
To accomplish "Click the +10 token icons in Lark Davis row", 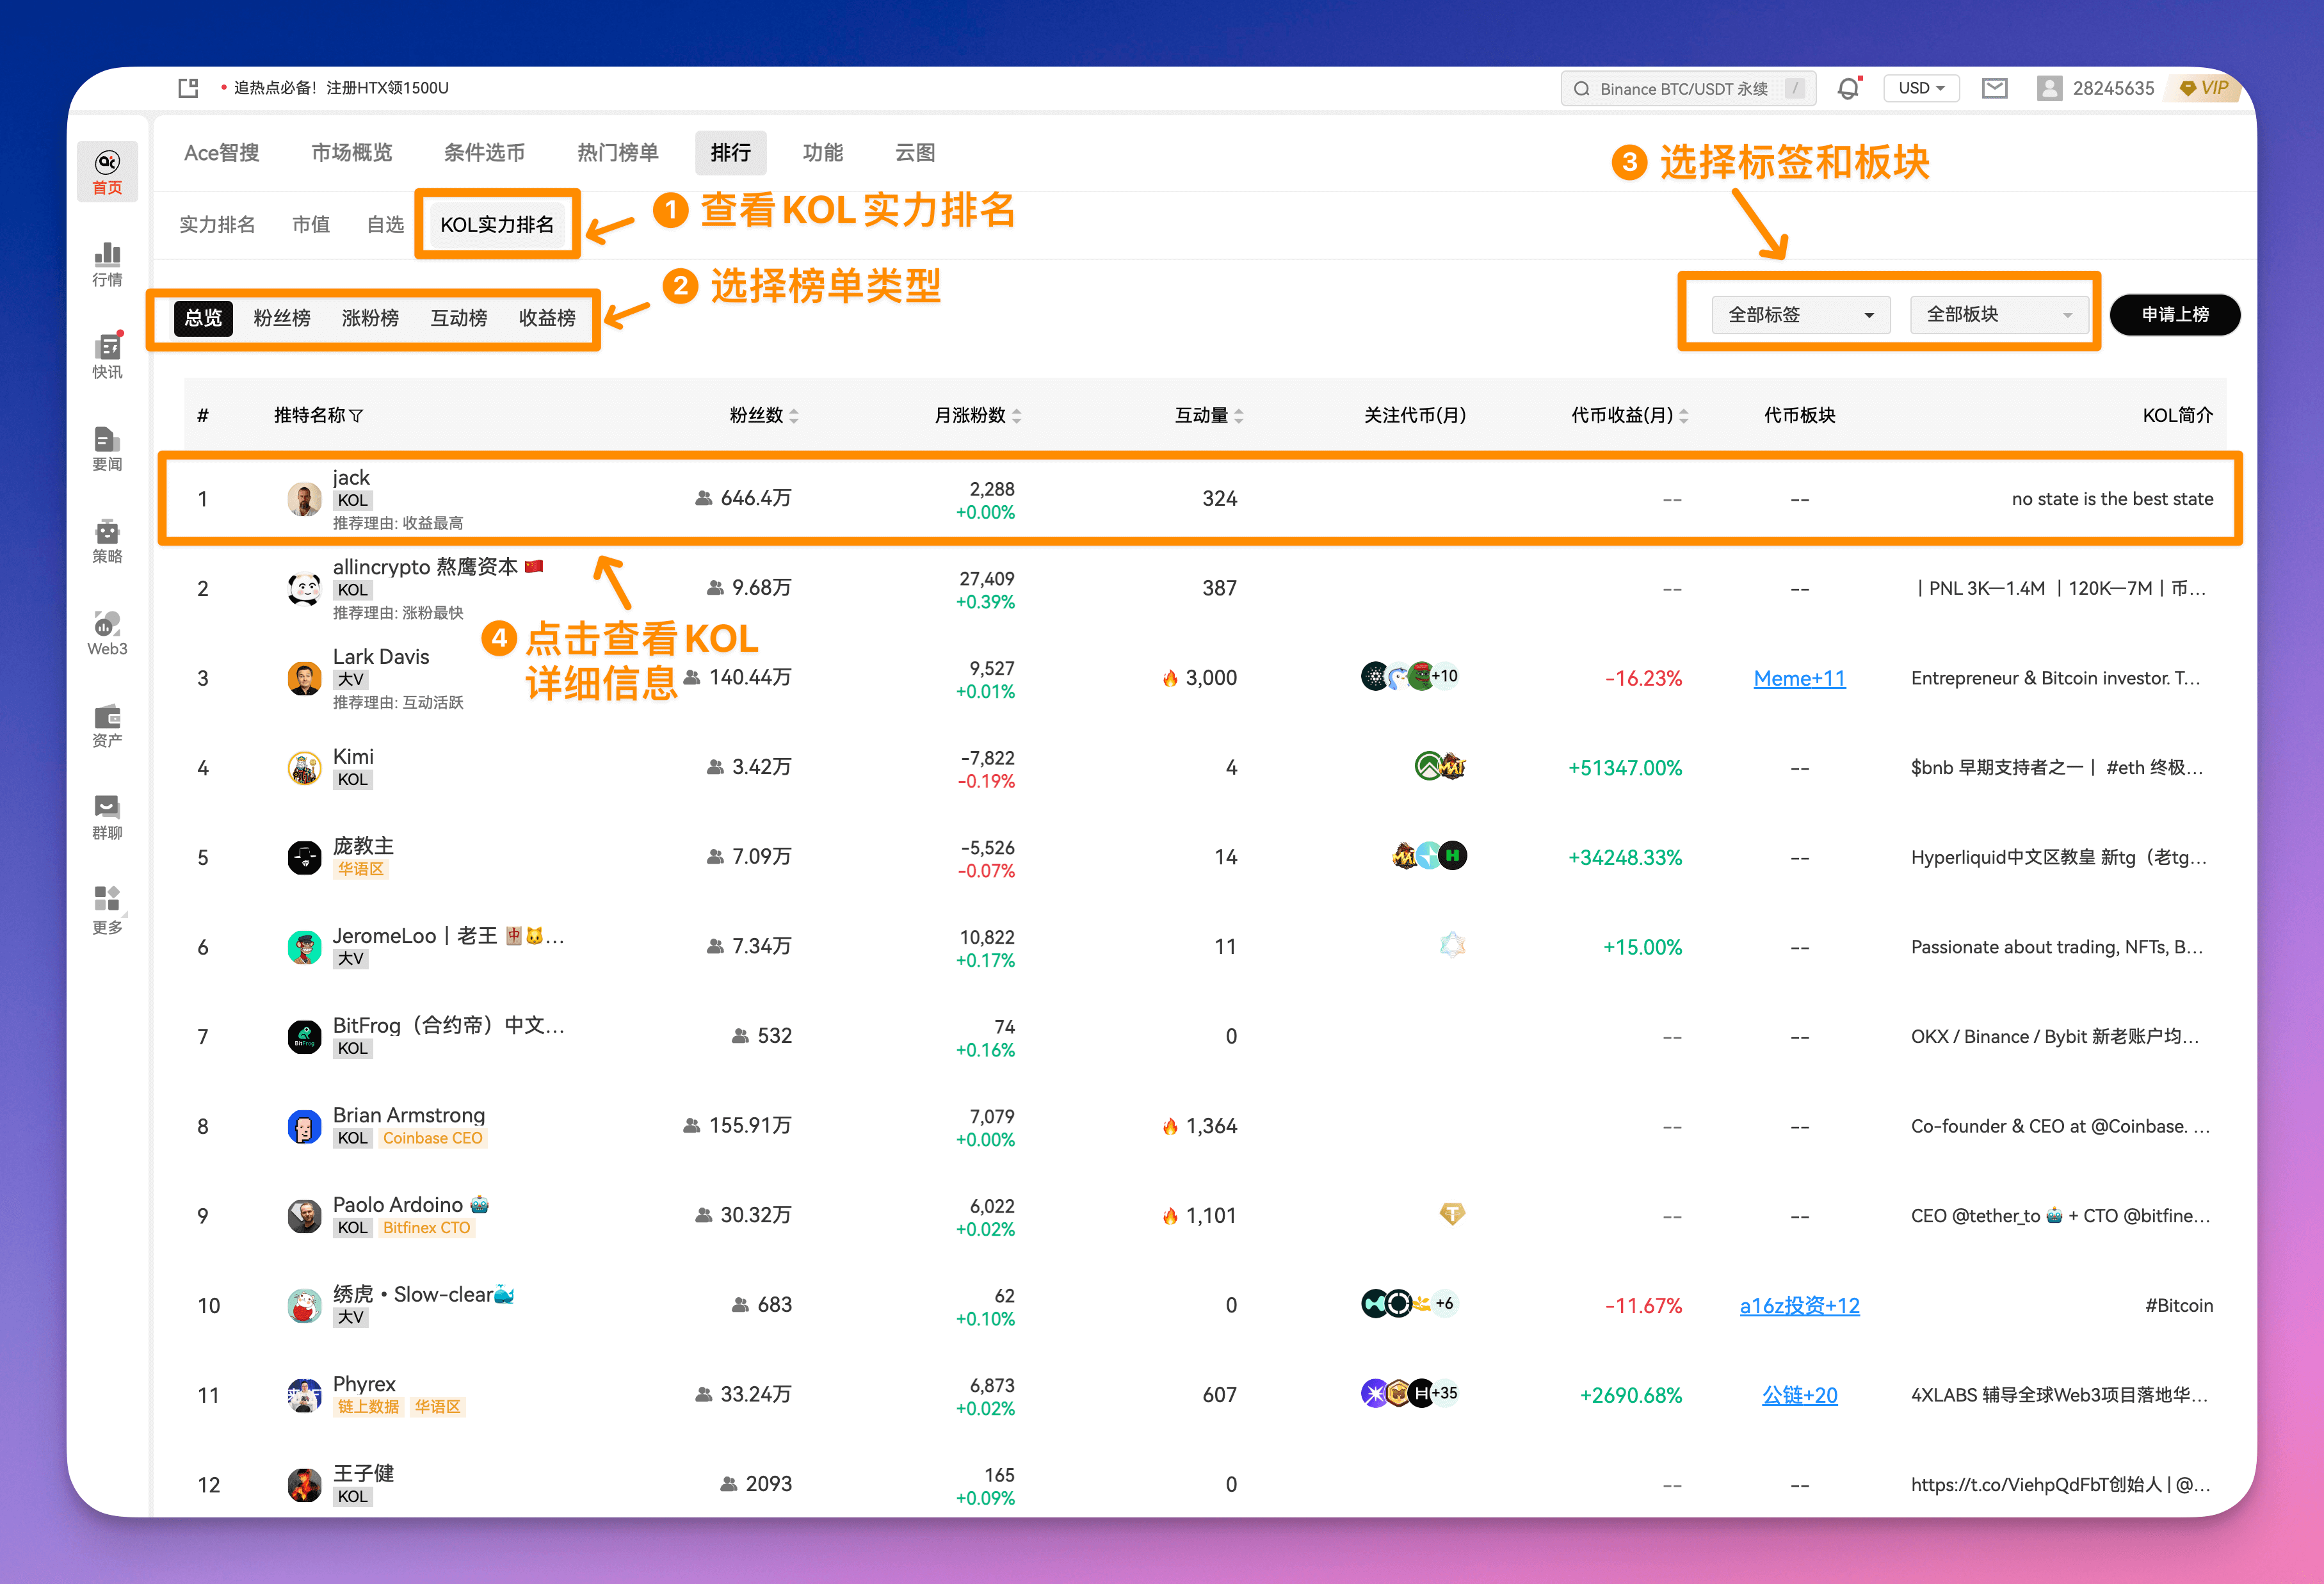I will pyautogui.click(x=1410, y=677).
